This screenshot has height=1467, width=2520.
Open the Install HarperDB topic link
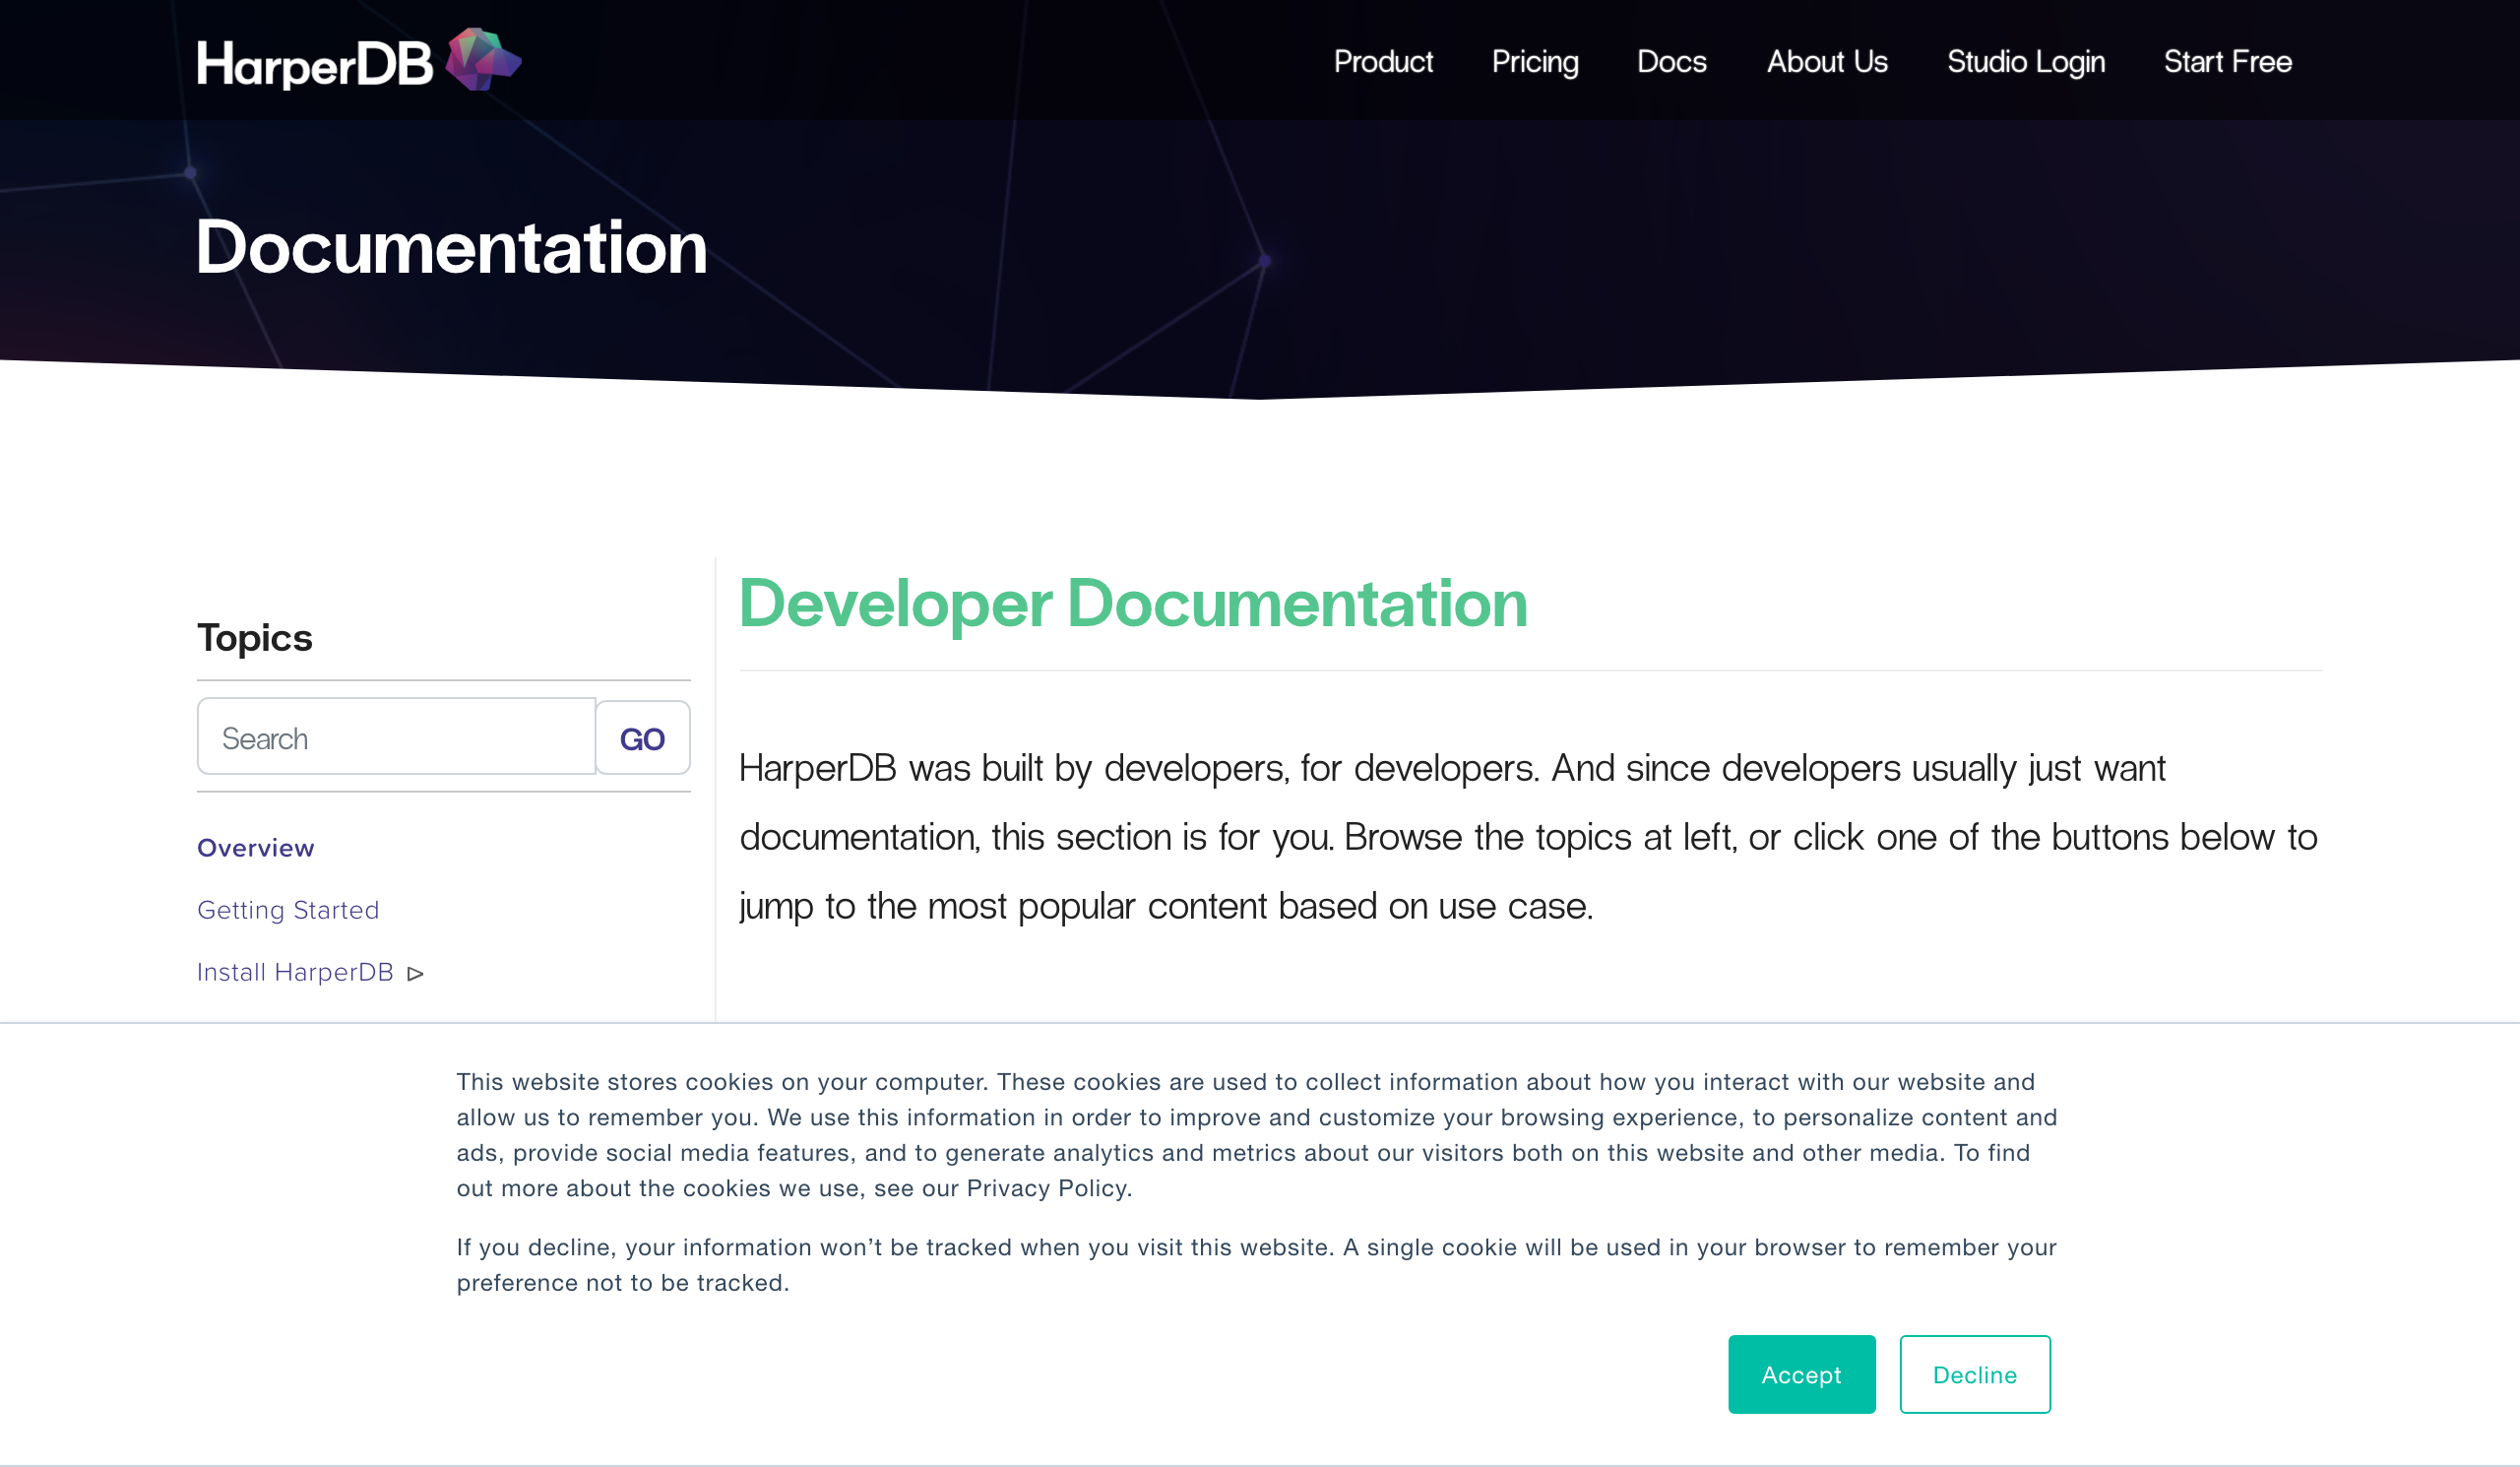(295, 972)
